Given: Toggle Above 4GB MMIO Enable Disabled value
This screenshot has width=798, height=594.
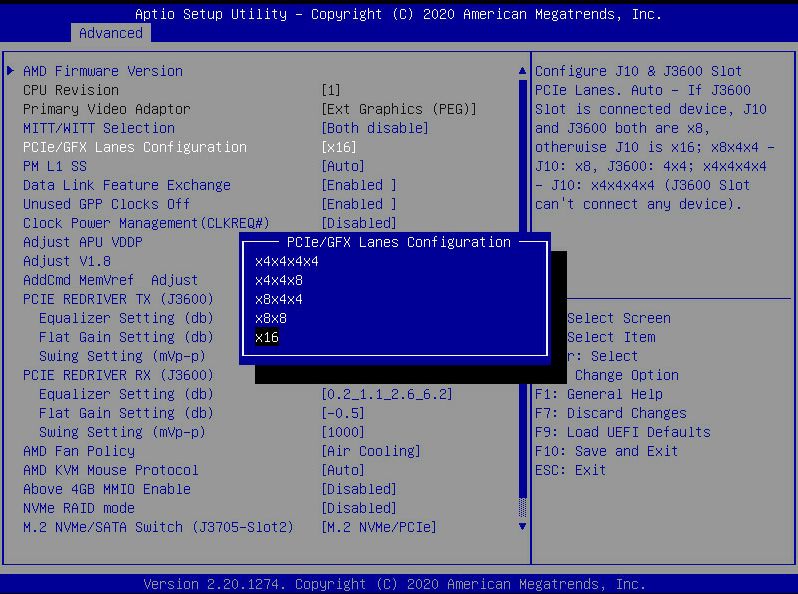Looking at the screenshot, I should click(x=358, y=489).
